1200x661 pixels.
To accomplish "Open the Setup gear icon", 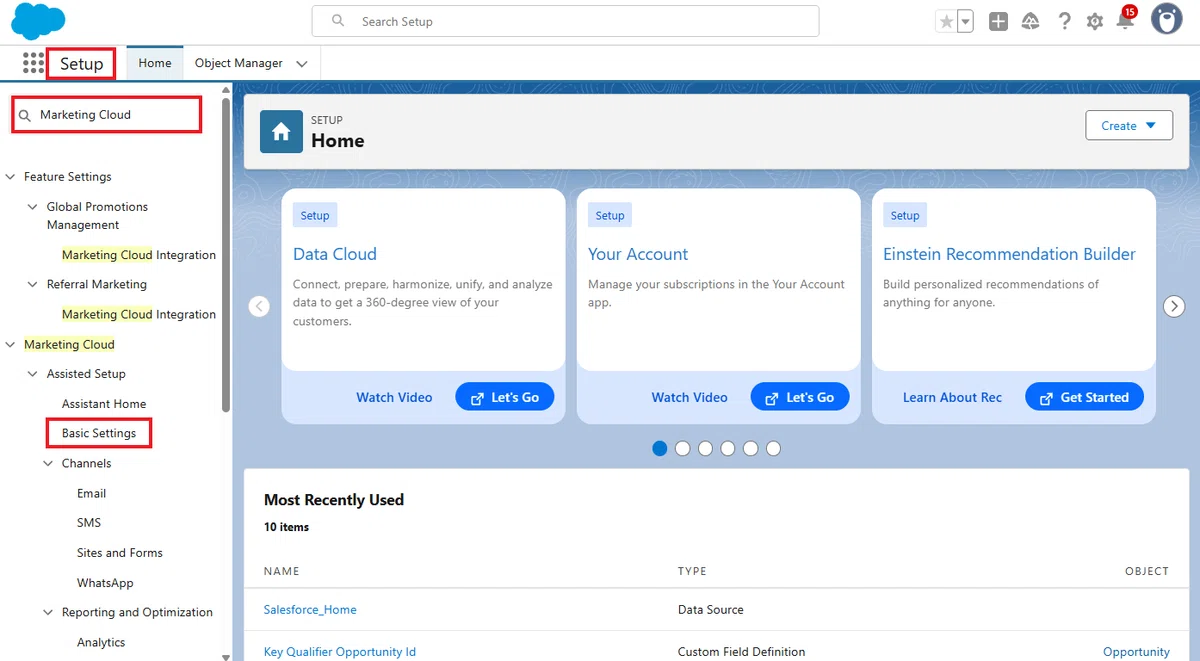I will point(1095,21).
